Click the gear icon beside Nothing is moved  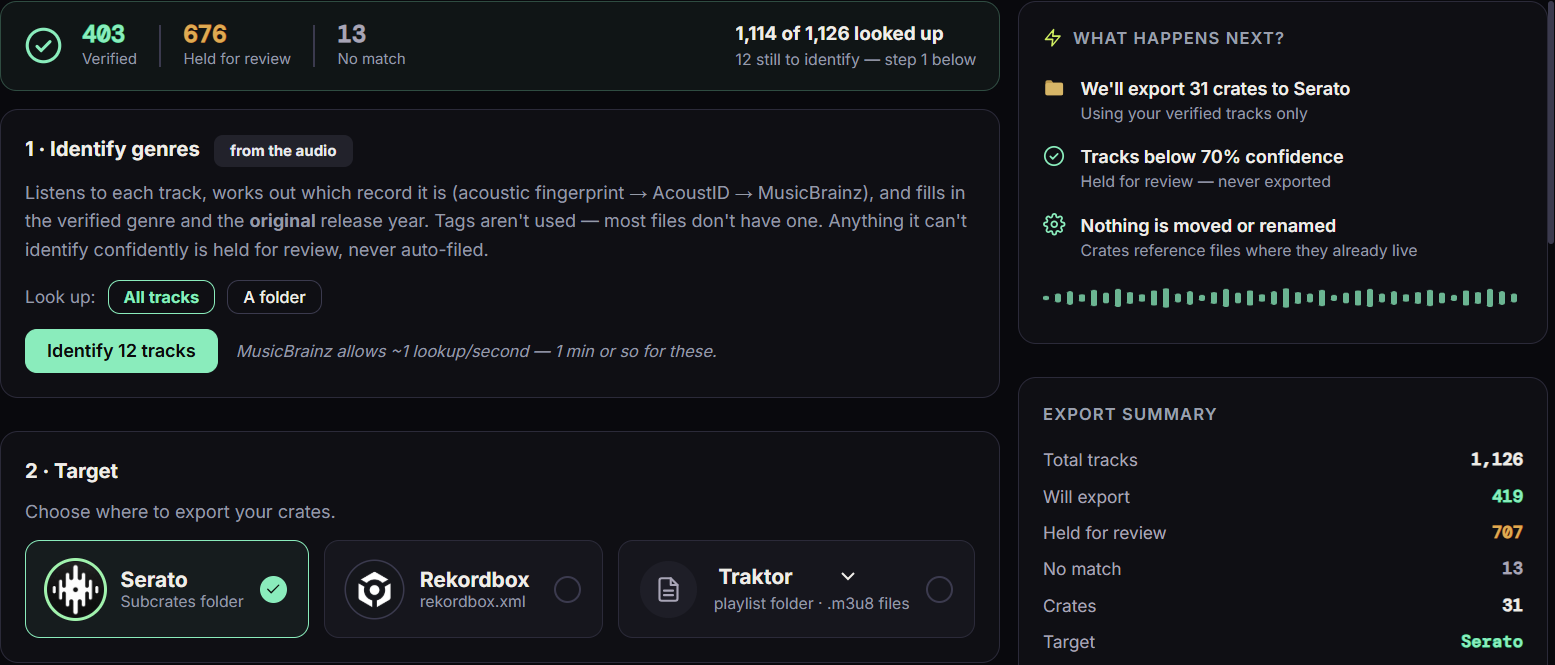pos(1054,225)
